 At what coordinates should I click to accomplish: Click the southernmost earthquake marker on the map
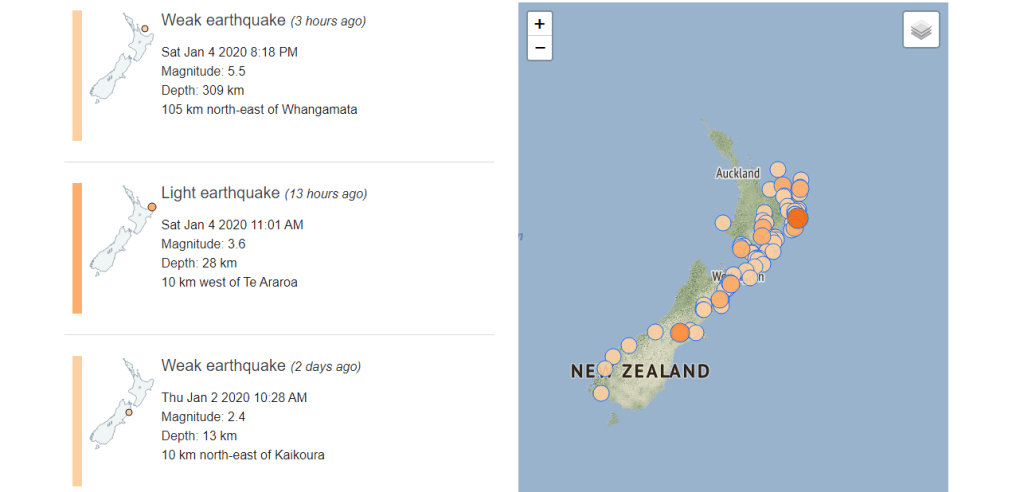tap(601, 393)
